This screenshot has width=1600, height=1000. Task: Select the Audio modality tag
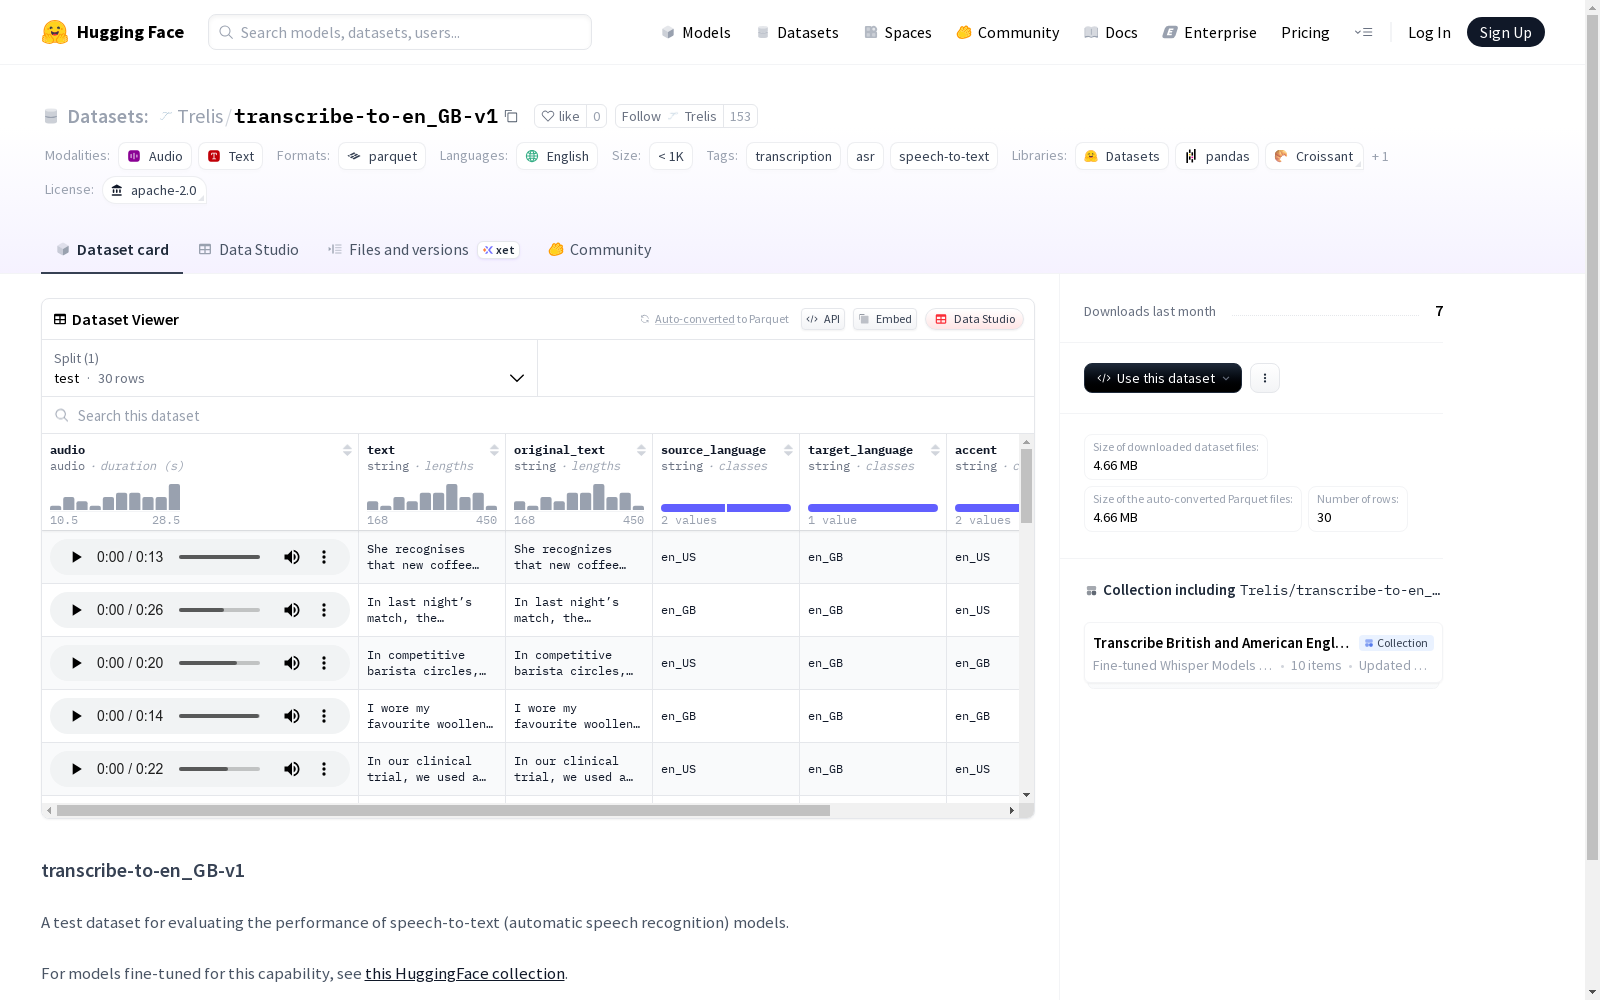[x=155, y=156]
